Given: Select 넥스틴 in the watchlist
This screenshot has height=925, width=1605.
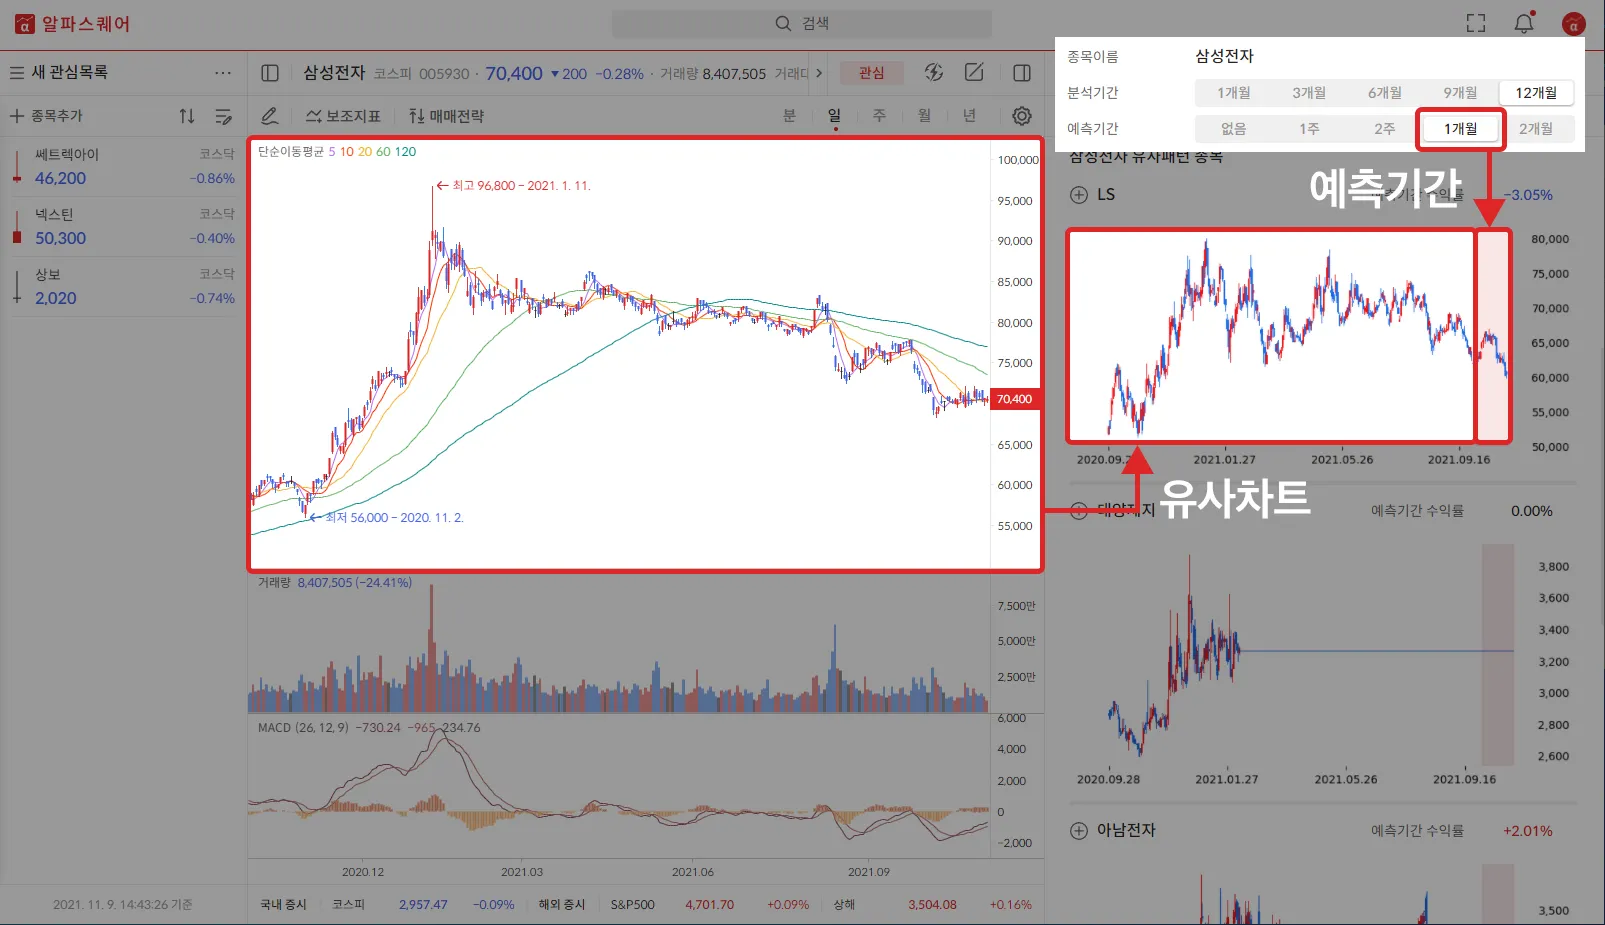Looking at the screenshot, I should point(124,227).
